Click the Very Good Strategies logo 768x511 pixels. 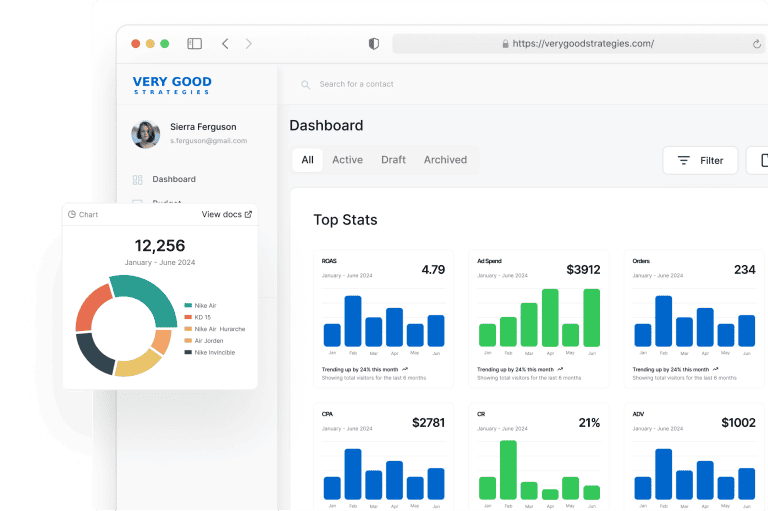coord(172,85)
